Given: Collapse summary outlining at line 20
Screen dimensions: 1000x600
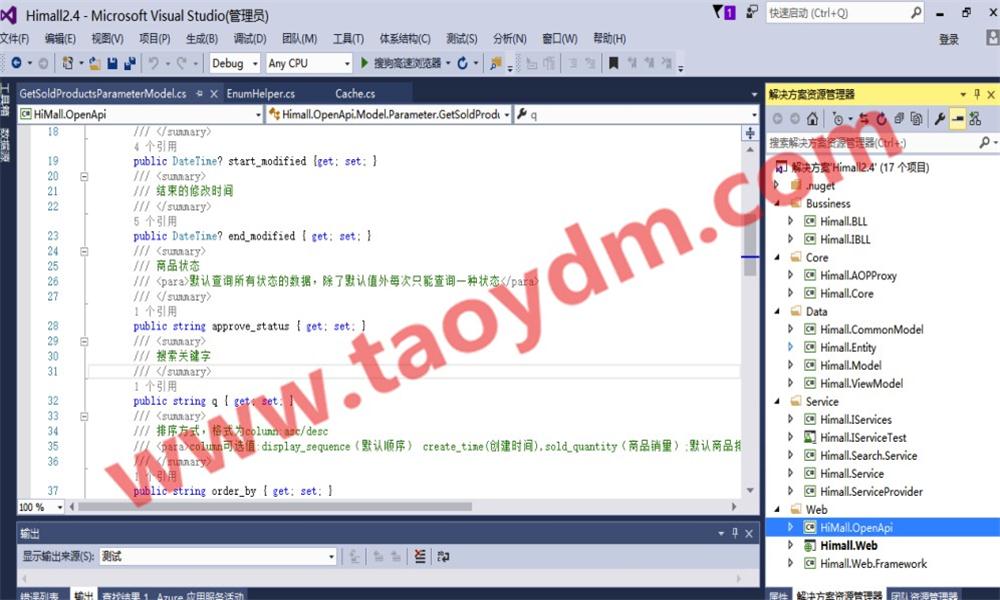Looking at the screenshot, I should pyautogui.click(x=84, y=177).
